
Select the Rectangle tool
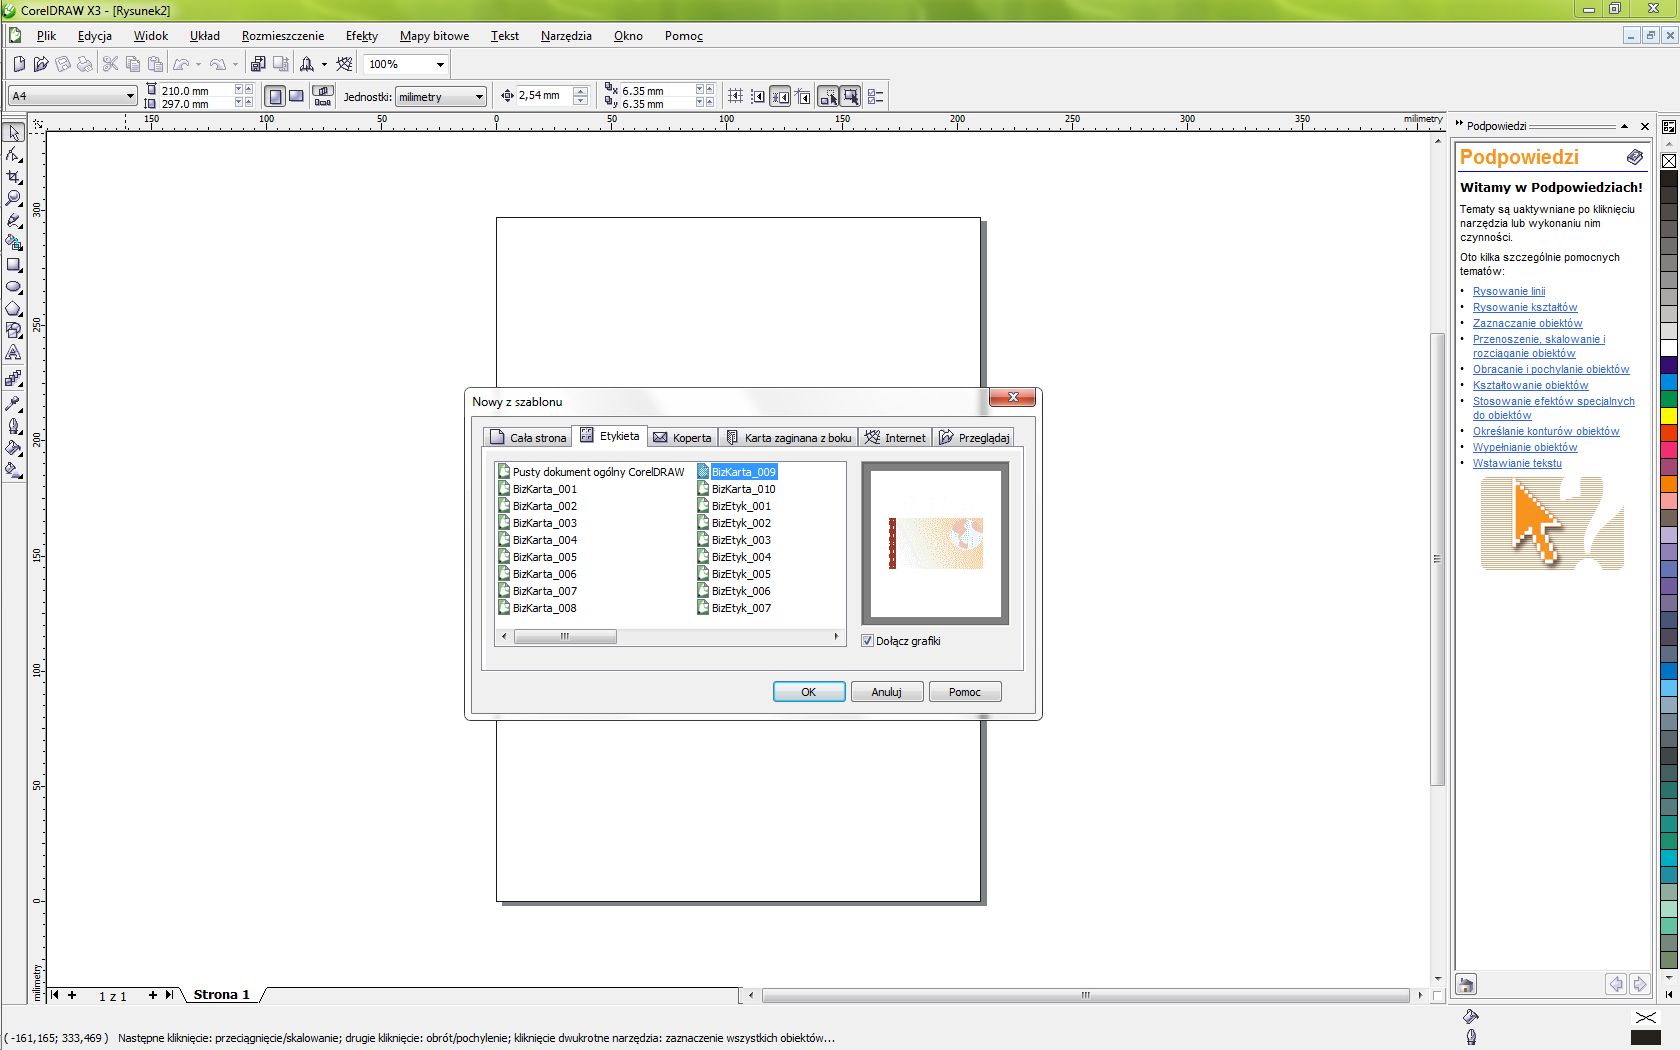point(14,265)
